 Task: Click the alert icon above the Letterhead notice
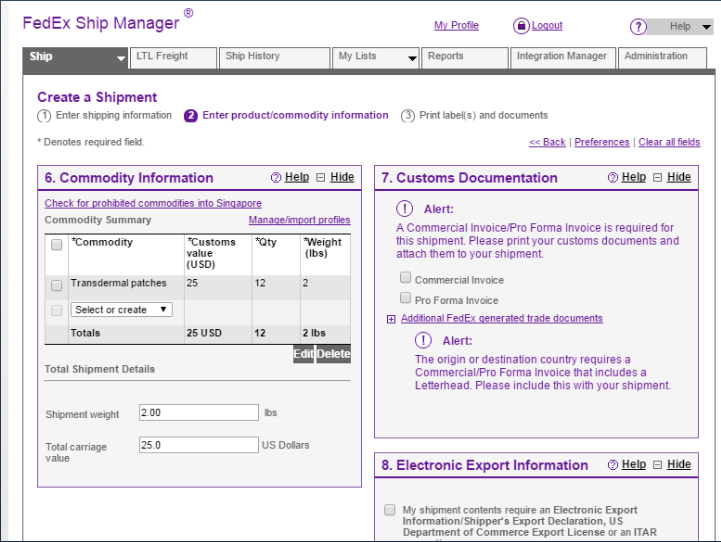pos(423,340)
